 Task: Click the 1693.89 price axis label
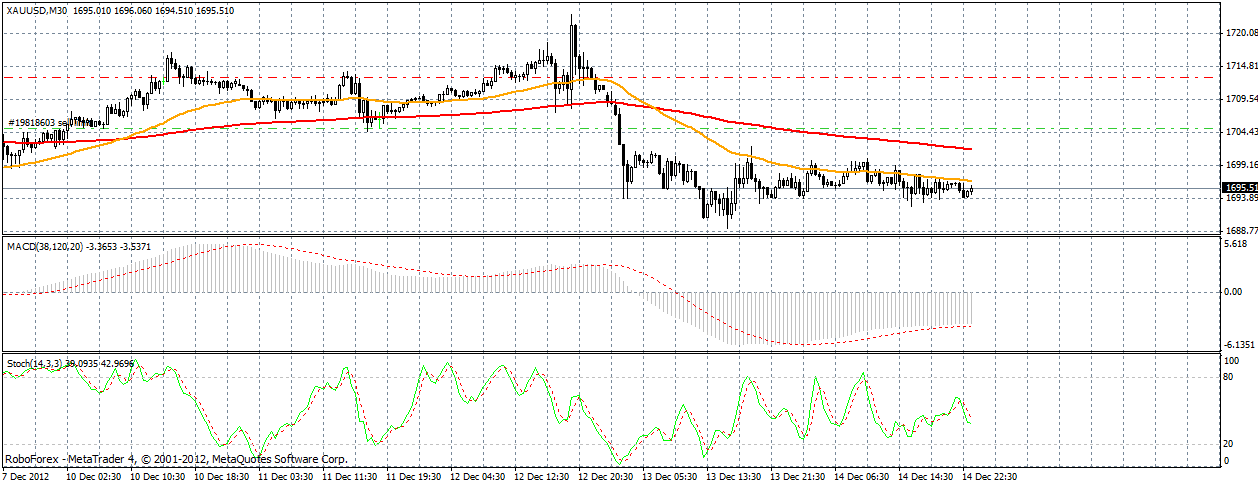(x=1240, y=198)
